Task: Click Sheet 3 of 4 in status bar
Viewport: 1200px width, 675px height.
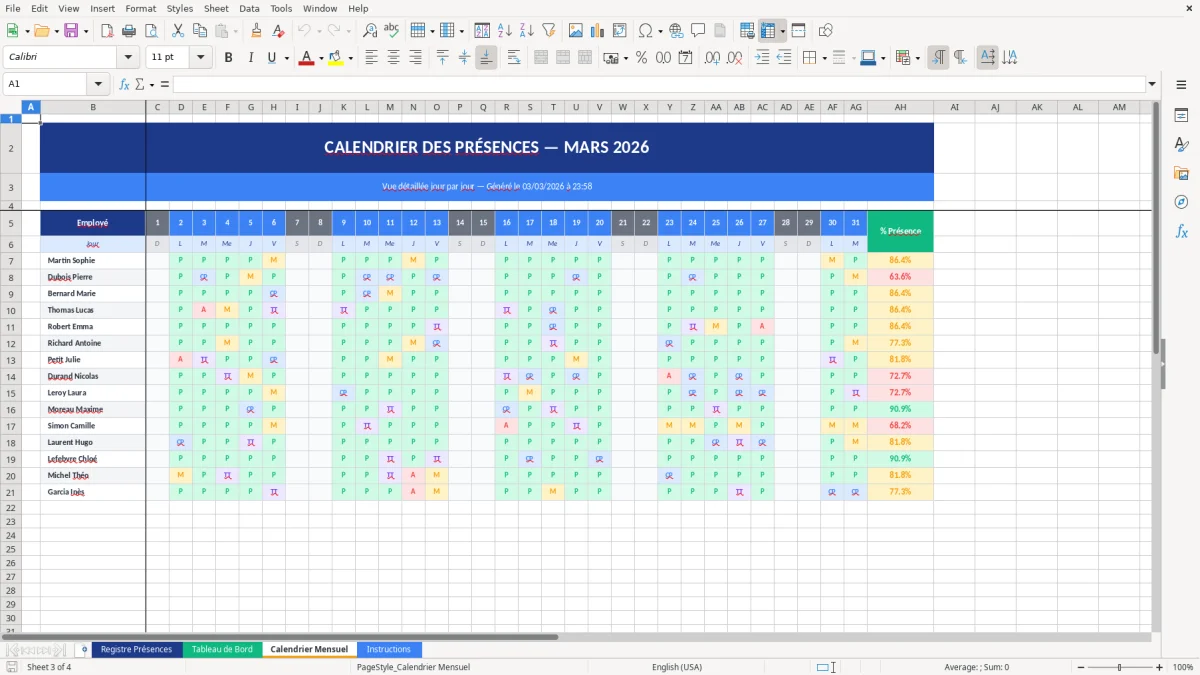Action: 49,667
